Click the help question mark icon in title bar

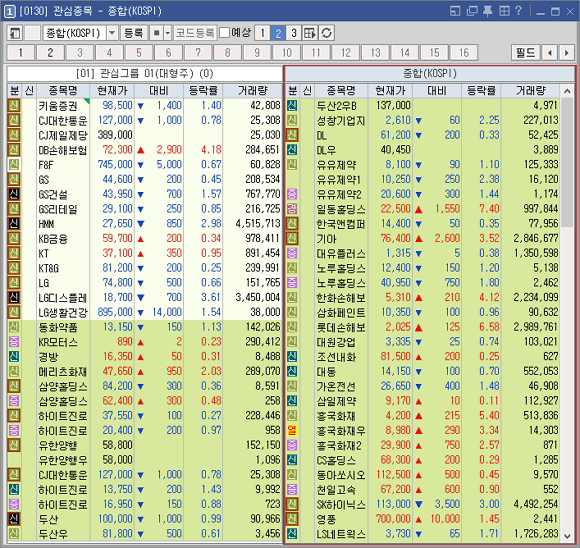518,11
